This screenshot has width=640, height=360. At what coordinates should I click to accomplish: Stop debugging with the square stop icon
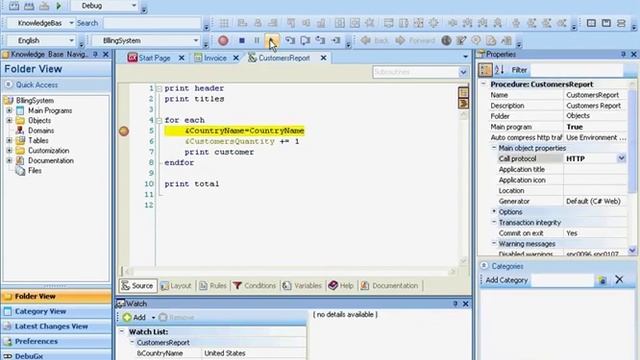(x=242, y=40)
